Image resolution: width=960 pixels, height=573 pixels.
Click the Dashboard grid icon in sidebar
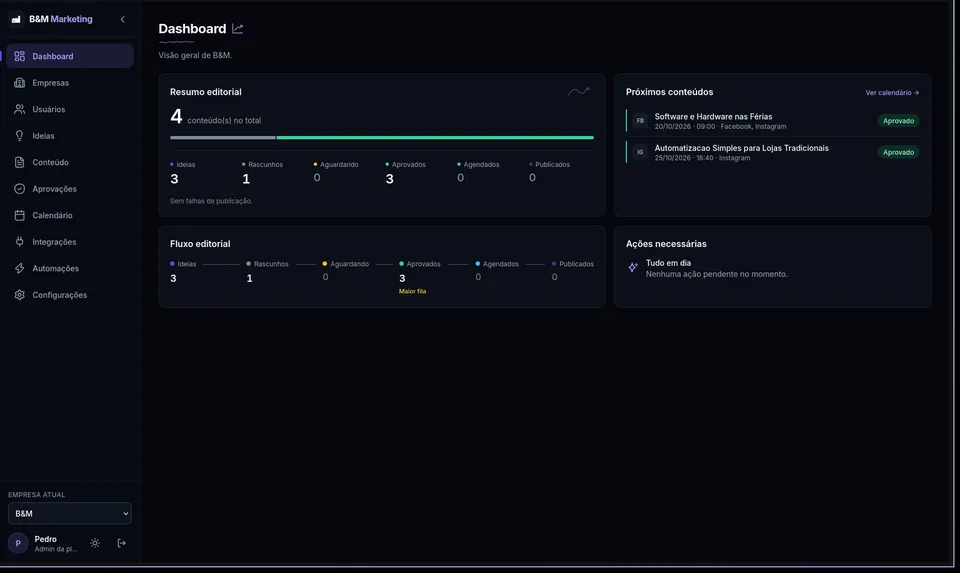coord(20,56)
